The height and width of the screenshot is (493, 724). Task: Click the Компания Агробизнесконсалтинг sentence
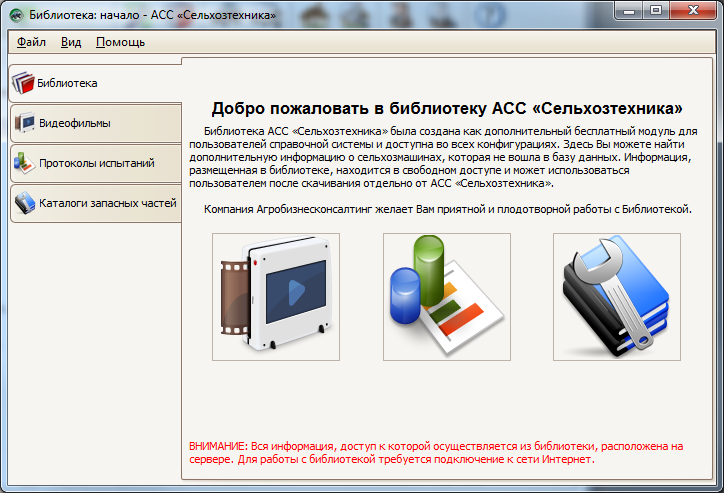point(448,209)
